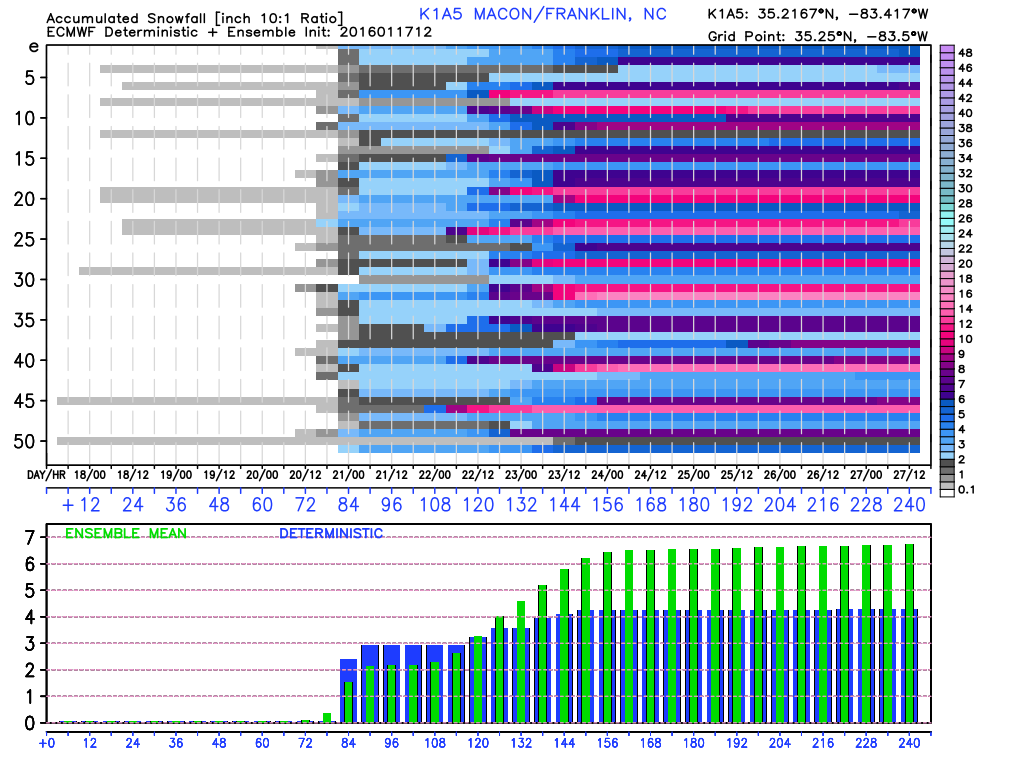Click the small "+0" hour label under the bar chart

point(47,743)
